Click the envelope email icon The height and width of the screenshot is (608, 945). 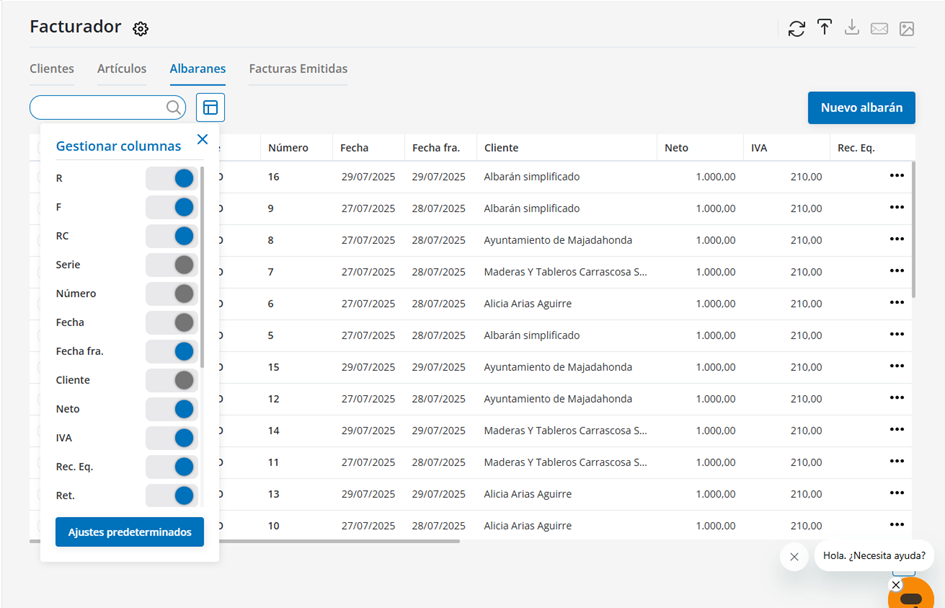879,28
